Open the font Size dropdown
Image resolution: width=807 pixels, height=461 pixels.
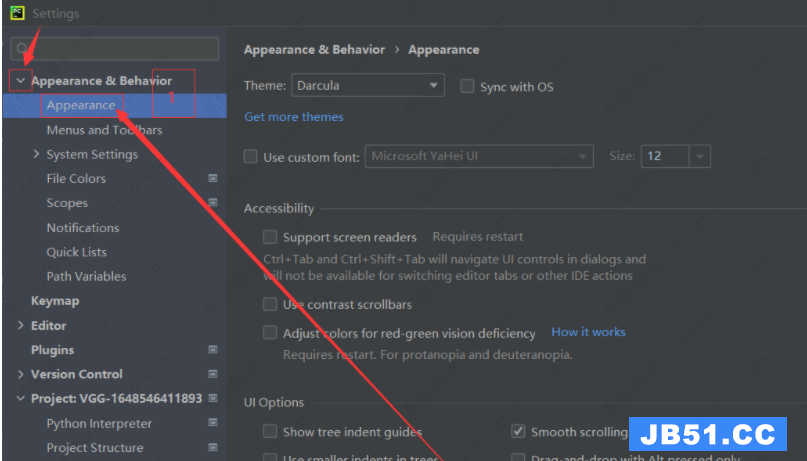700,156
